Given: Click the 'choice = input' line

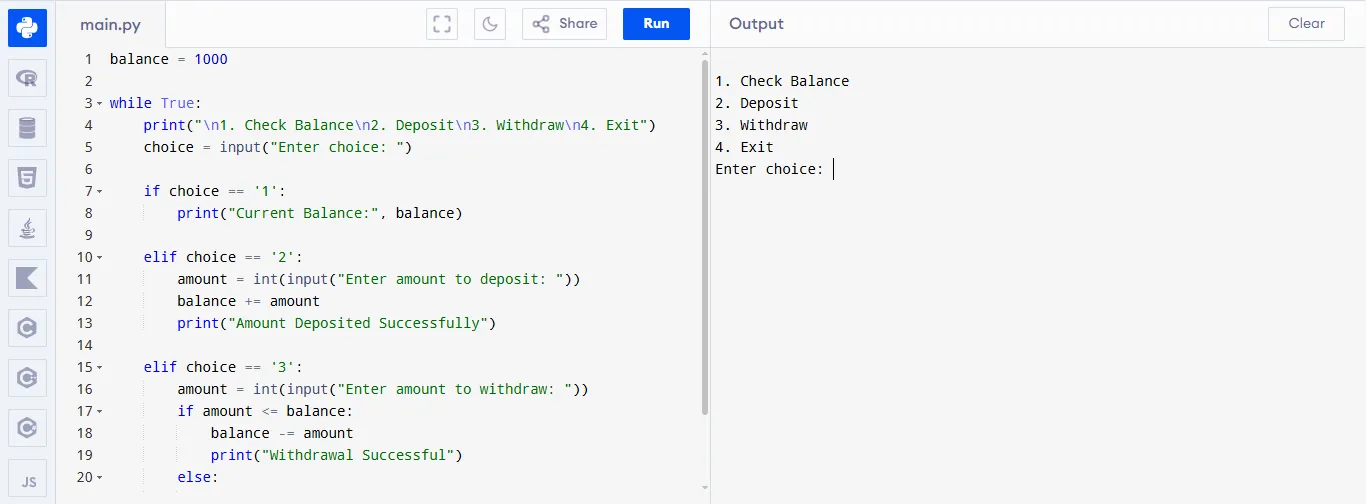Looking at the screenshot, I should click(x=278, y=147).
